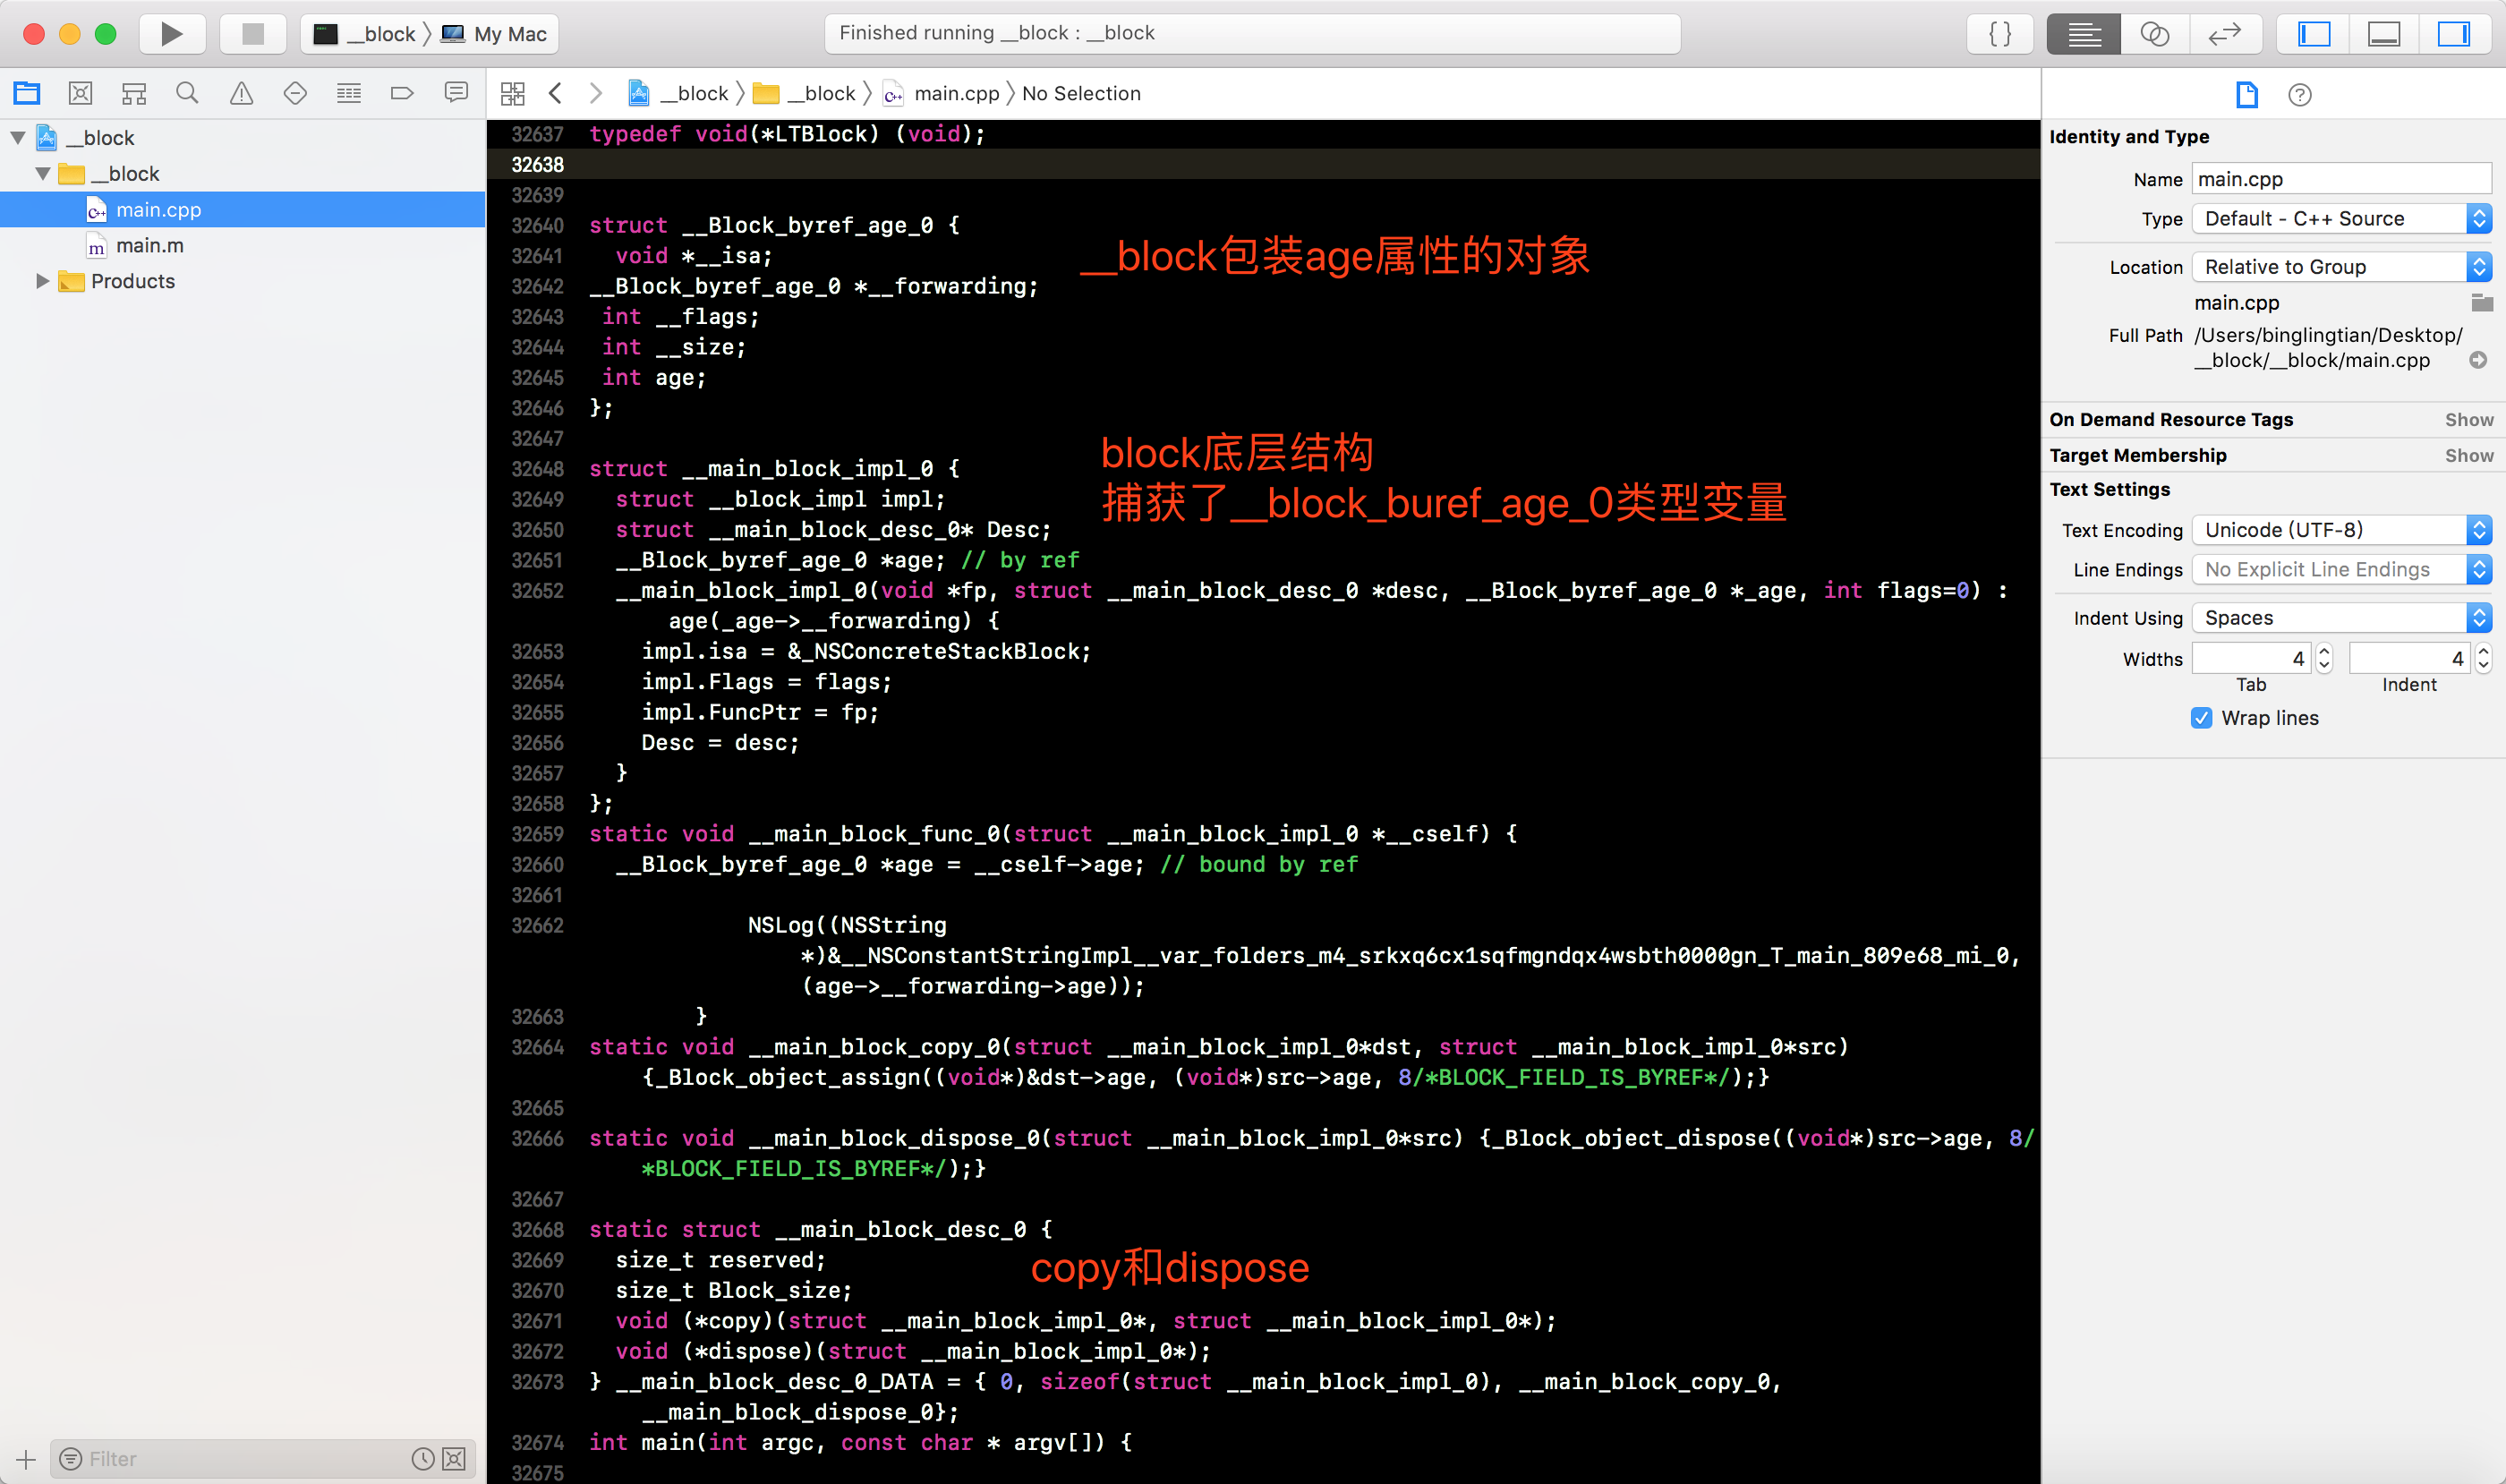Show the debug navigator
This screenshot has height=1484, width=2506.
[x=349, y=94]
